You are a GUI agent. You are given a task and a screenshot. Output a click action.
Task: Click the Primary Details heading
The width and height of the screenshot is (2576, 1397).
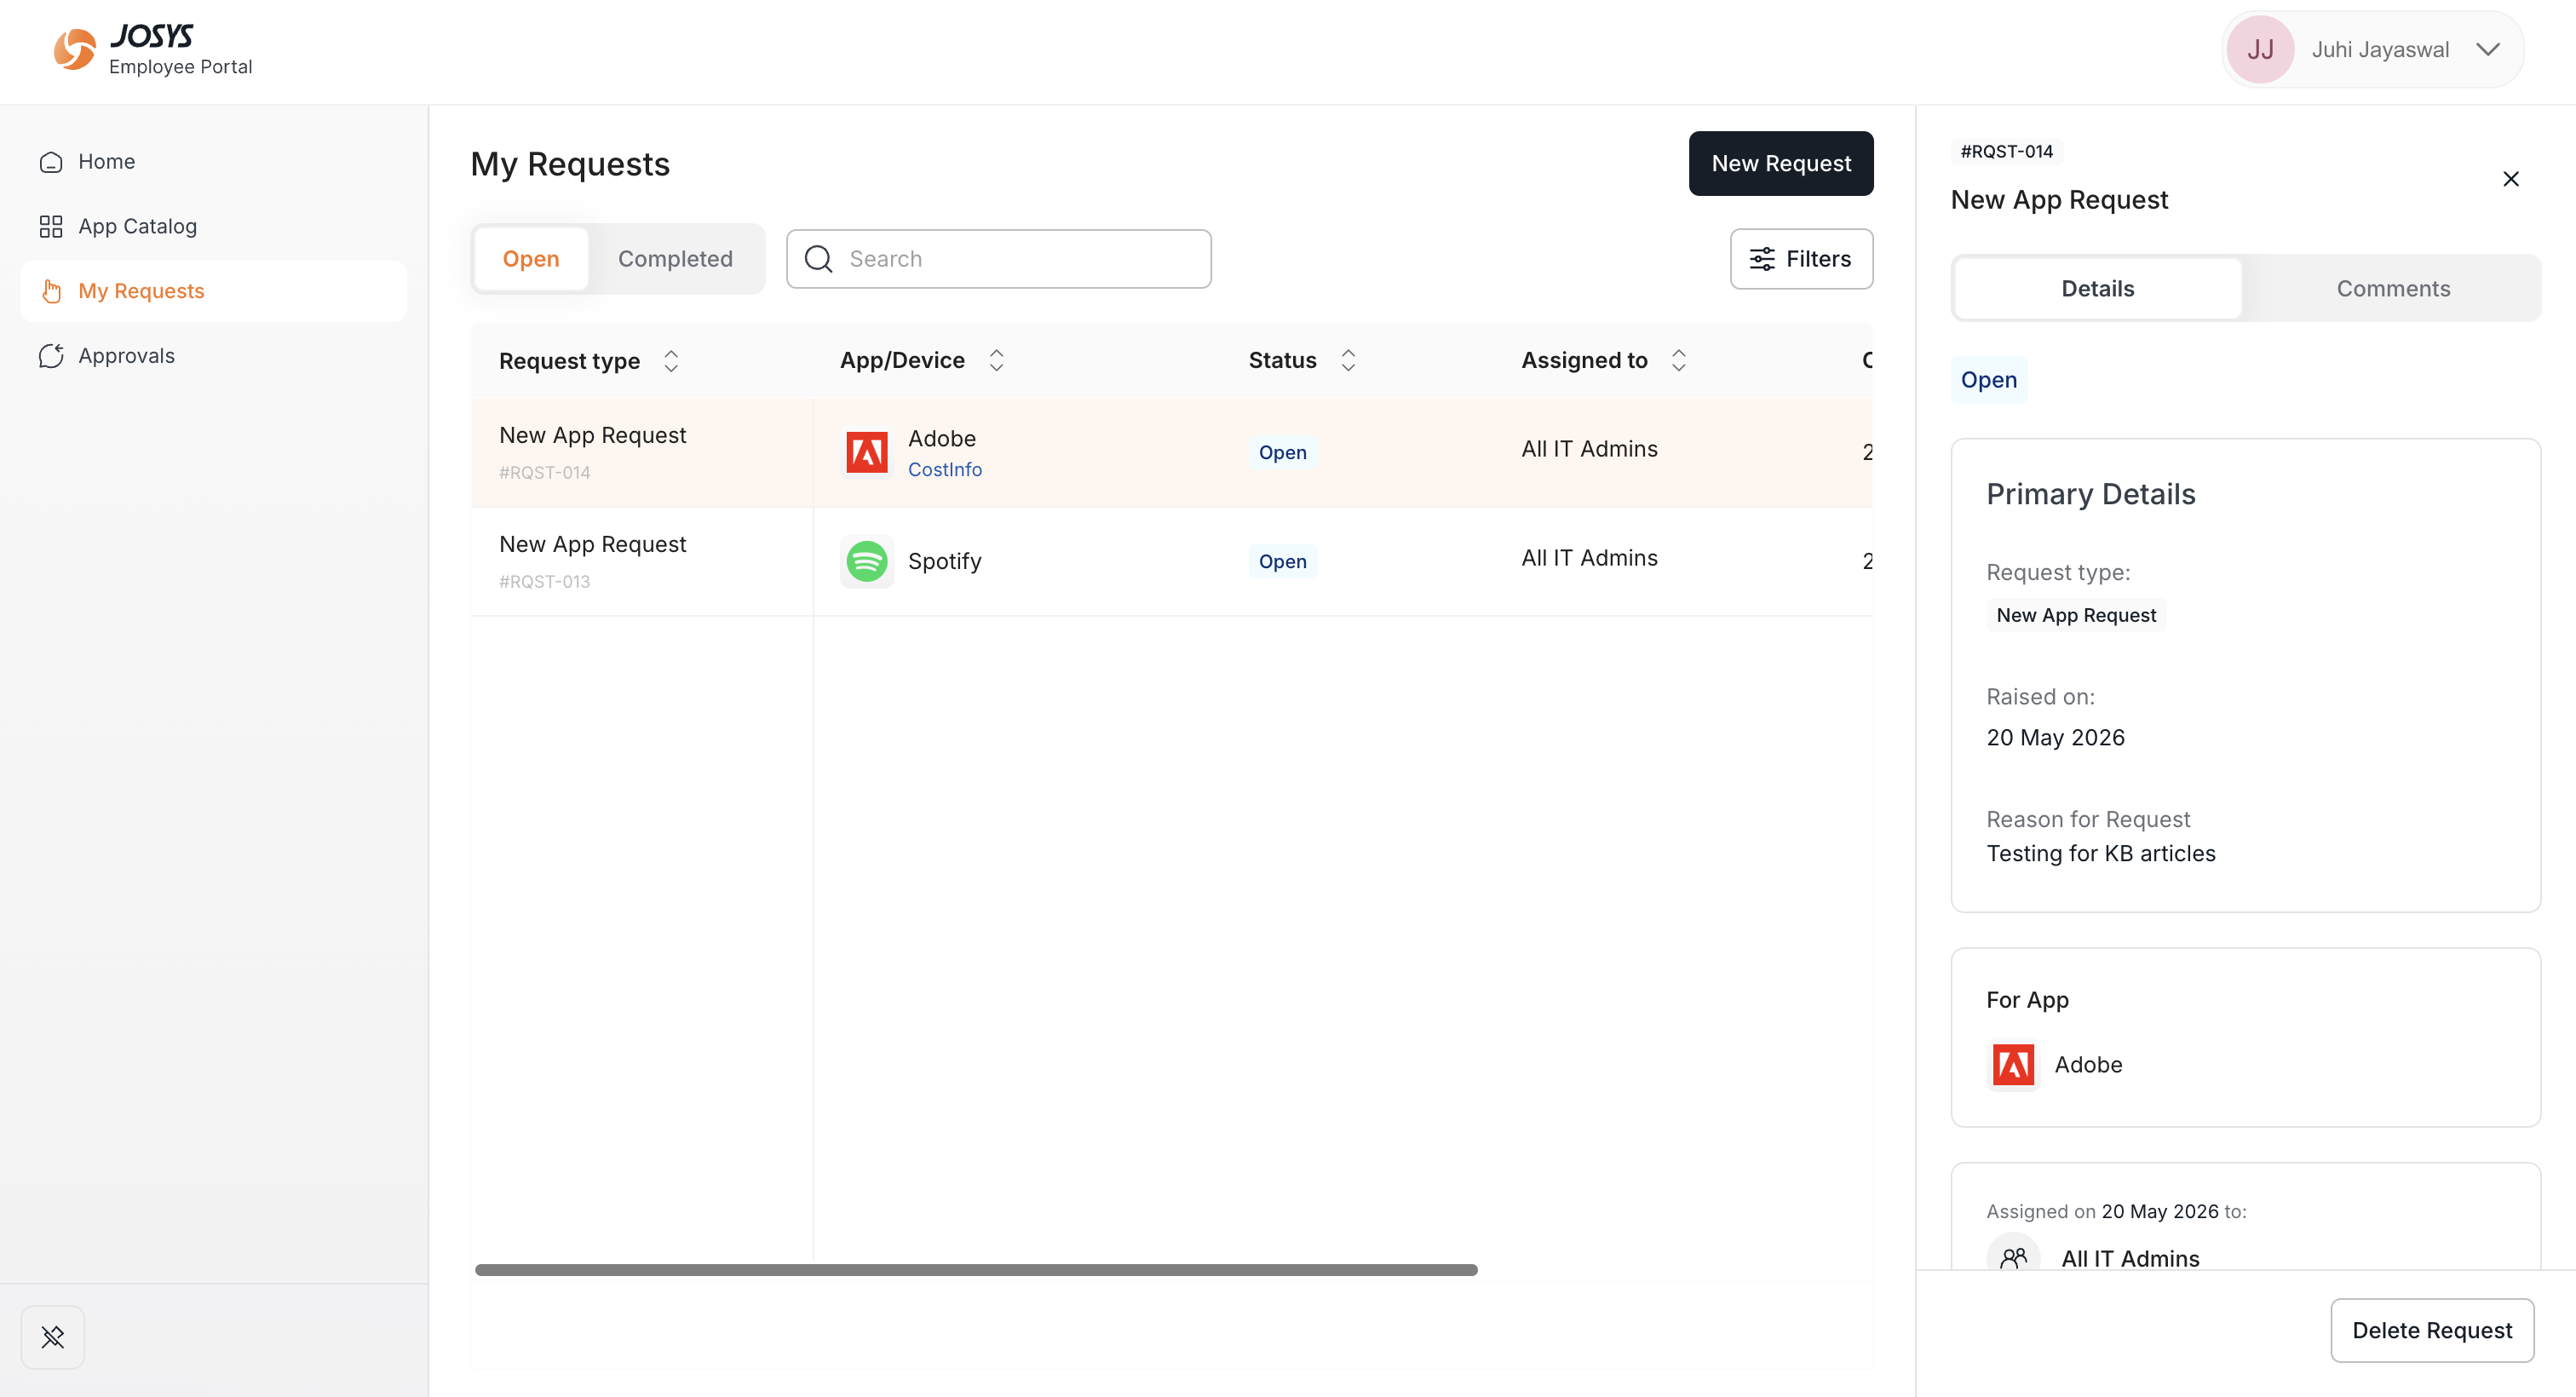tap(2090, 494)
